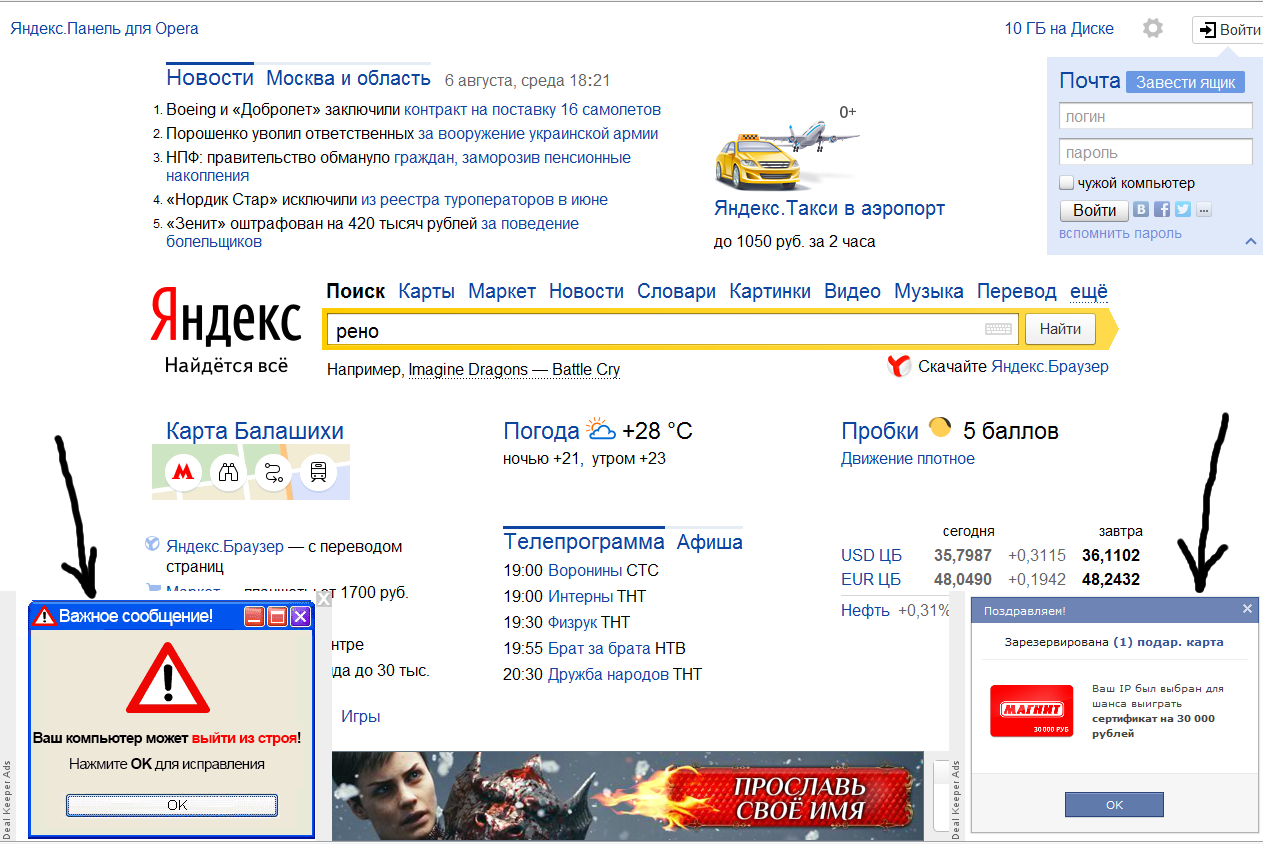Screen dimensions: 1263x844
Task: Sign in with the Facebook icon
Action: [x=1162, y=210]
